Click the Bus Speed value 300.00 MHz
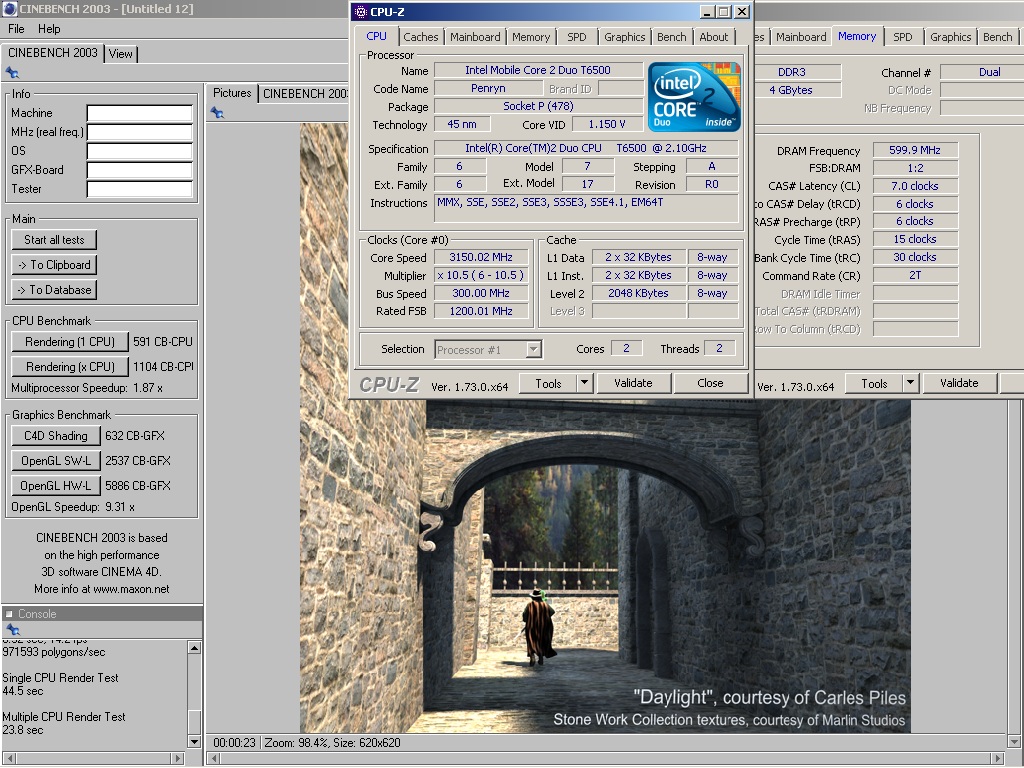The image size is (1024, 768). [x=481, y=293]
